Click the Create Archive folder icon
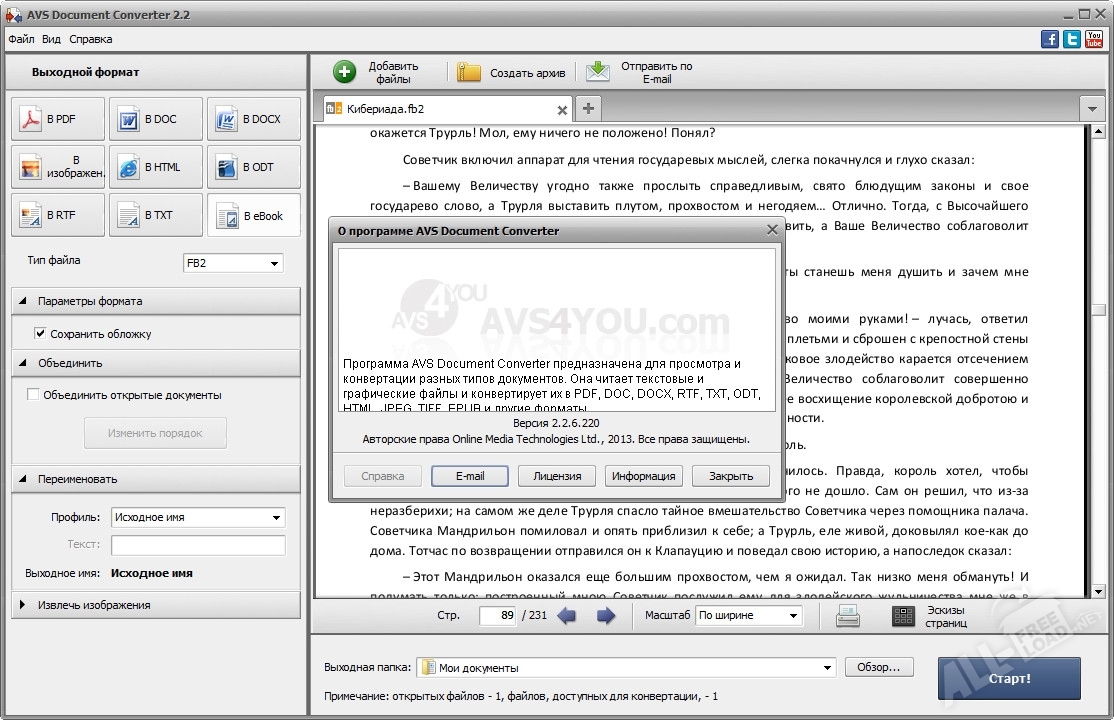Viewport: 1114px width, 720px height. (469, 72)
